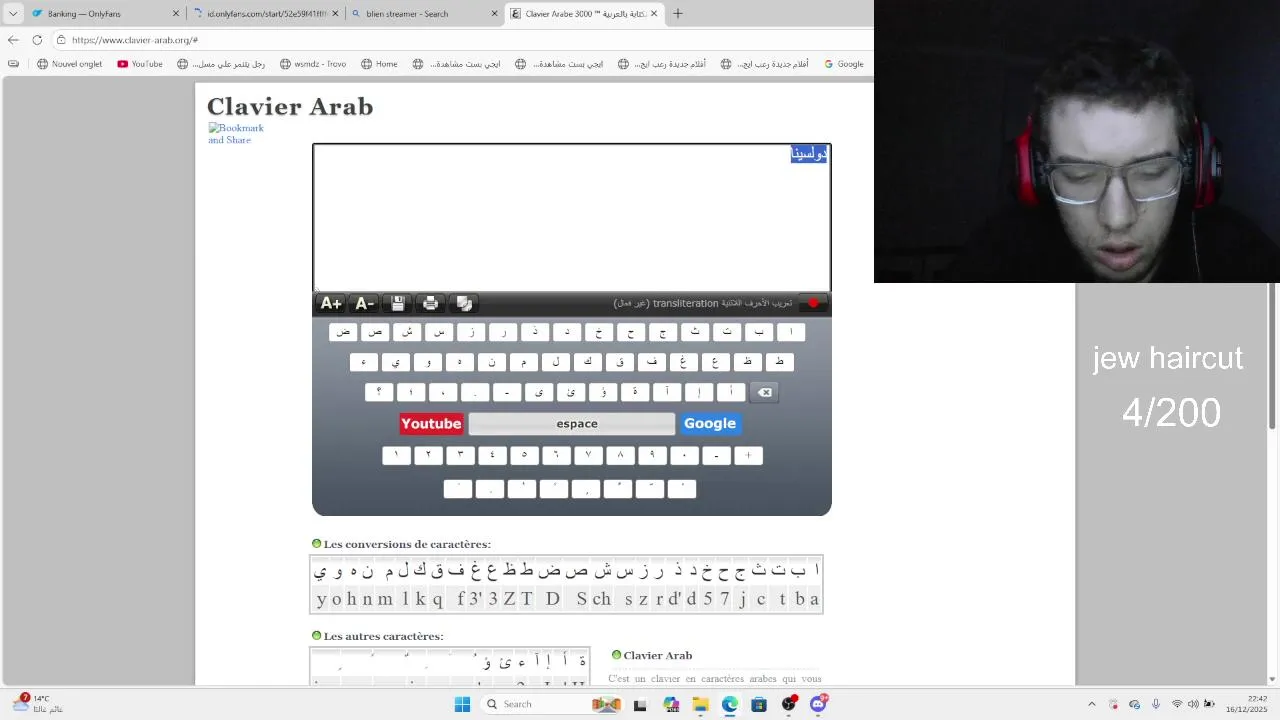
Task: Click the copy text icon in keyboard toolbar
Action: coord(464,303)
